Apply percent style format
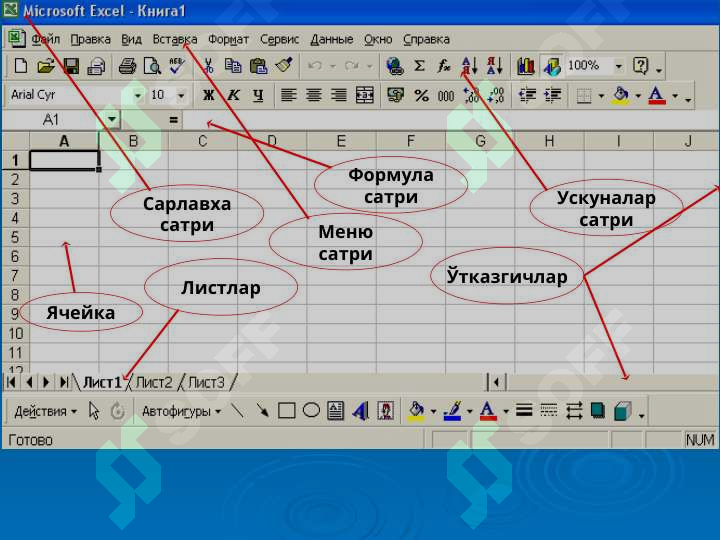This screenshot has height=540, width=720. pos(421,95)
